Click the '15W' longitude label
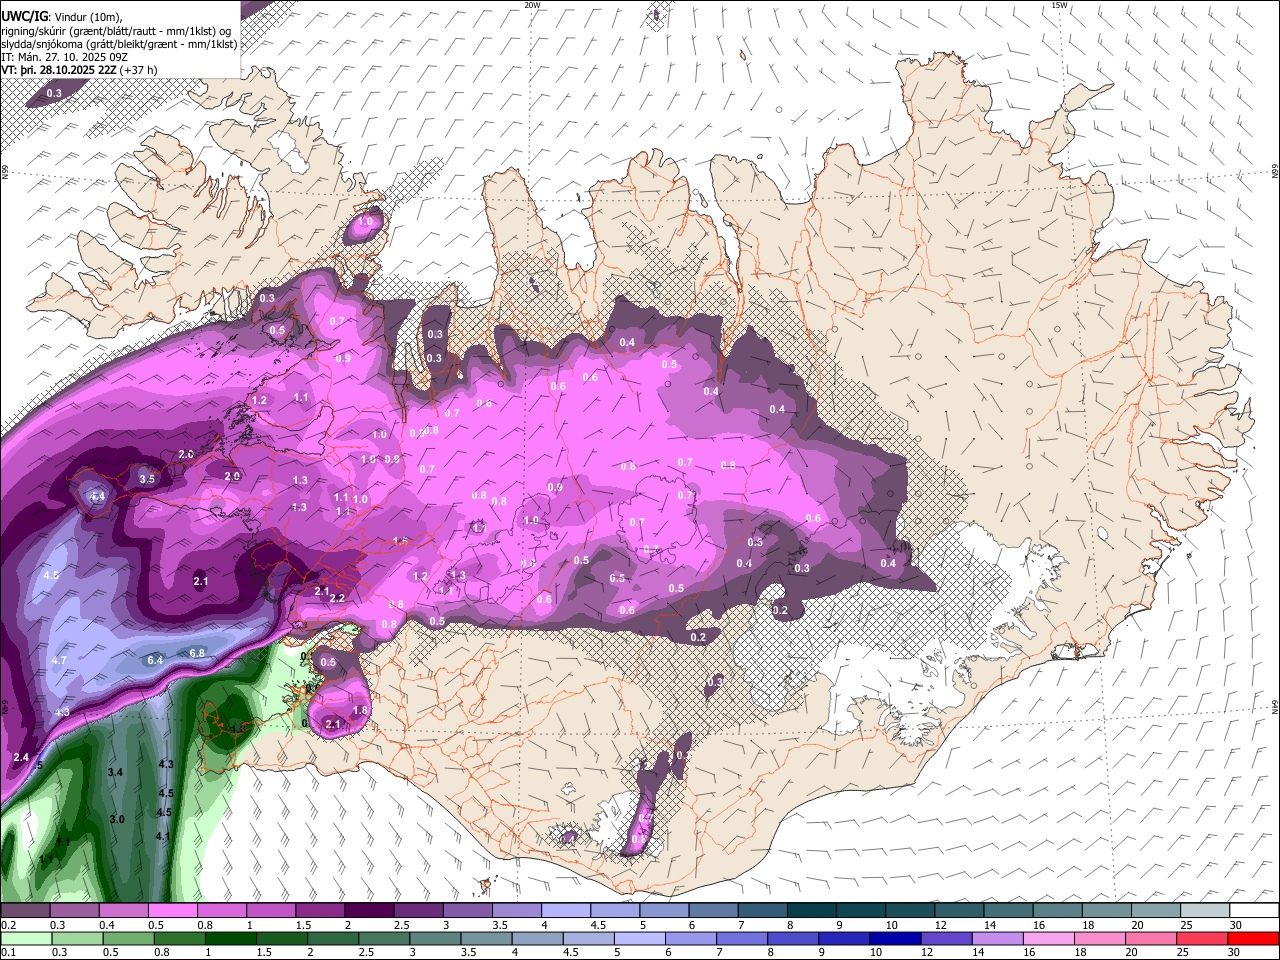 [1059, 5]
